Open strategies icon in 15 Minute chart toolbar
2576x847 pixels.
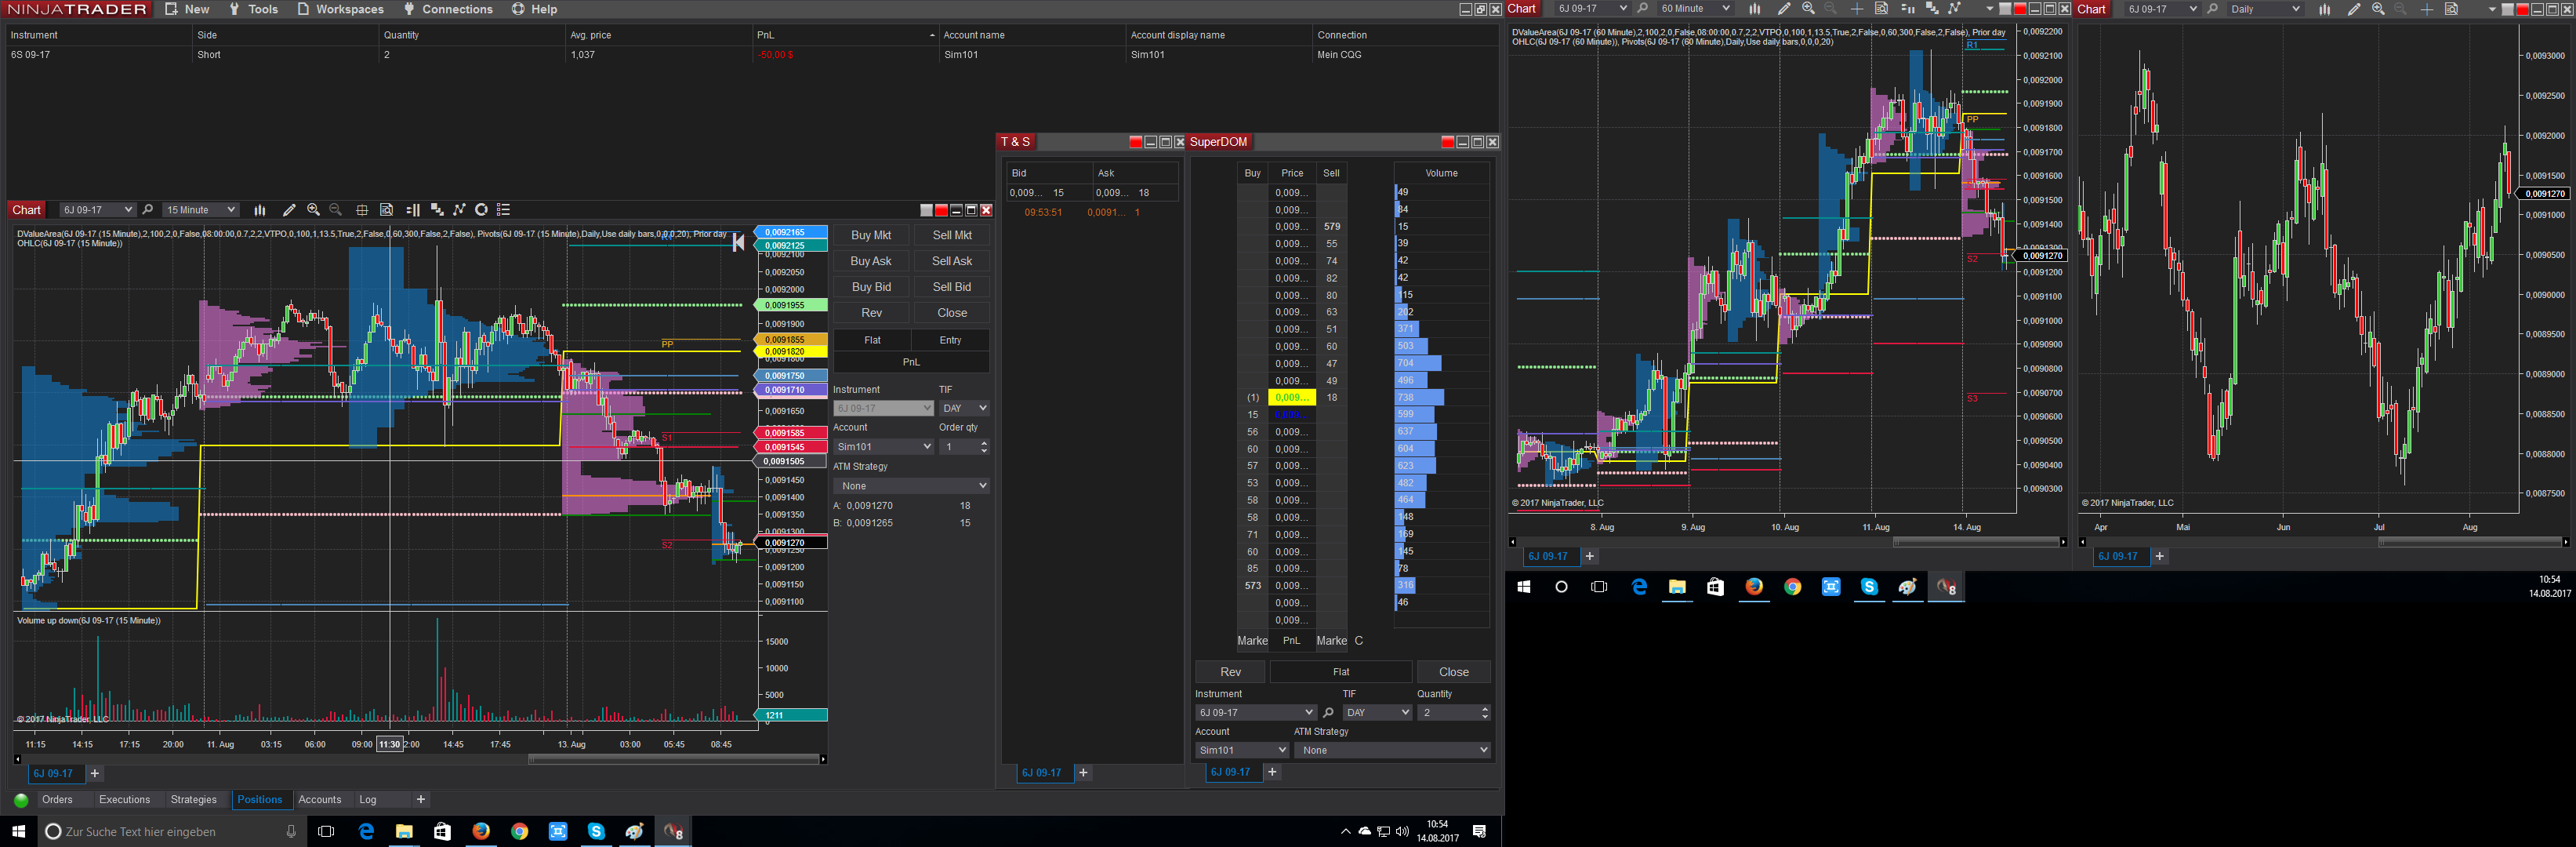coord(460,210)
